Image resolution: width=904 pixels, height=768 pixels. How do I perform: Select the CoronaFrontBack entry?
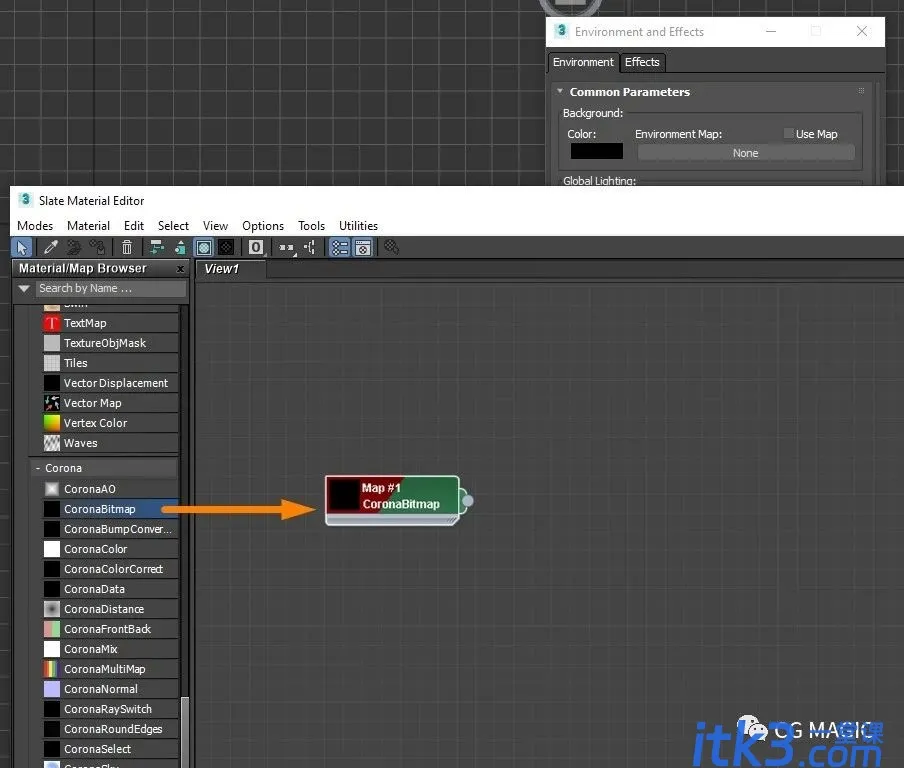111,629
